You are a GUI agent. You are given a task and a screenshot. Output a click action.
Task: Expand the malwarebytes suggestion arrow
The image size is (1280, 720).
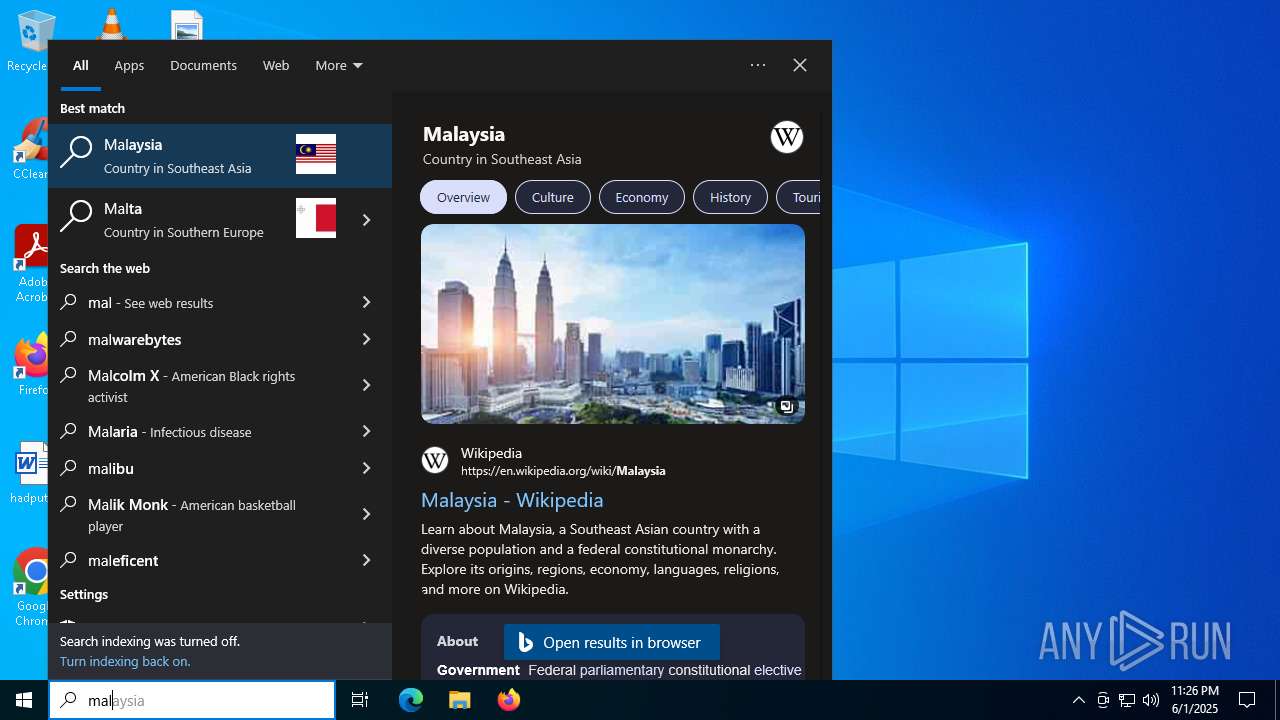tap(366, 339)
